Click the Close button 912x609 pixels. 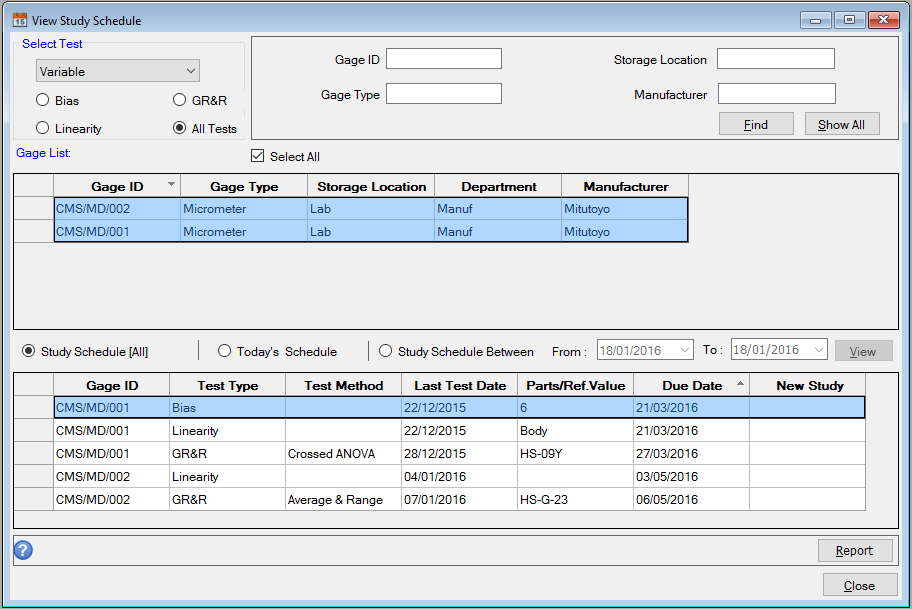click(860, 585)
